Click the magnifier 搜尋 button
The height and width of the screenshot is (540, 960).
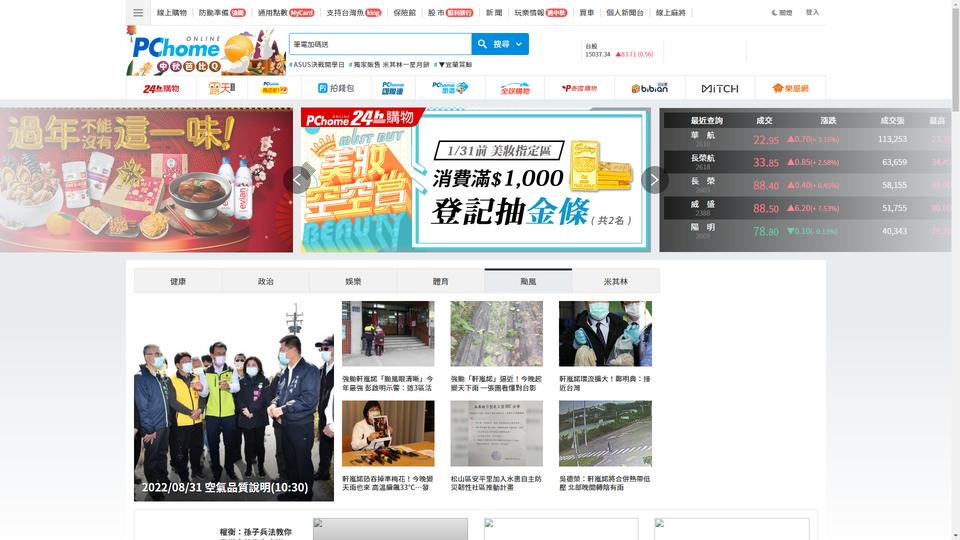(x=493, y=44)
